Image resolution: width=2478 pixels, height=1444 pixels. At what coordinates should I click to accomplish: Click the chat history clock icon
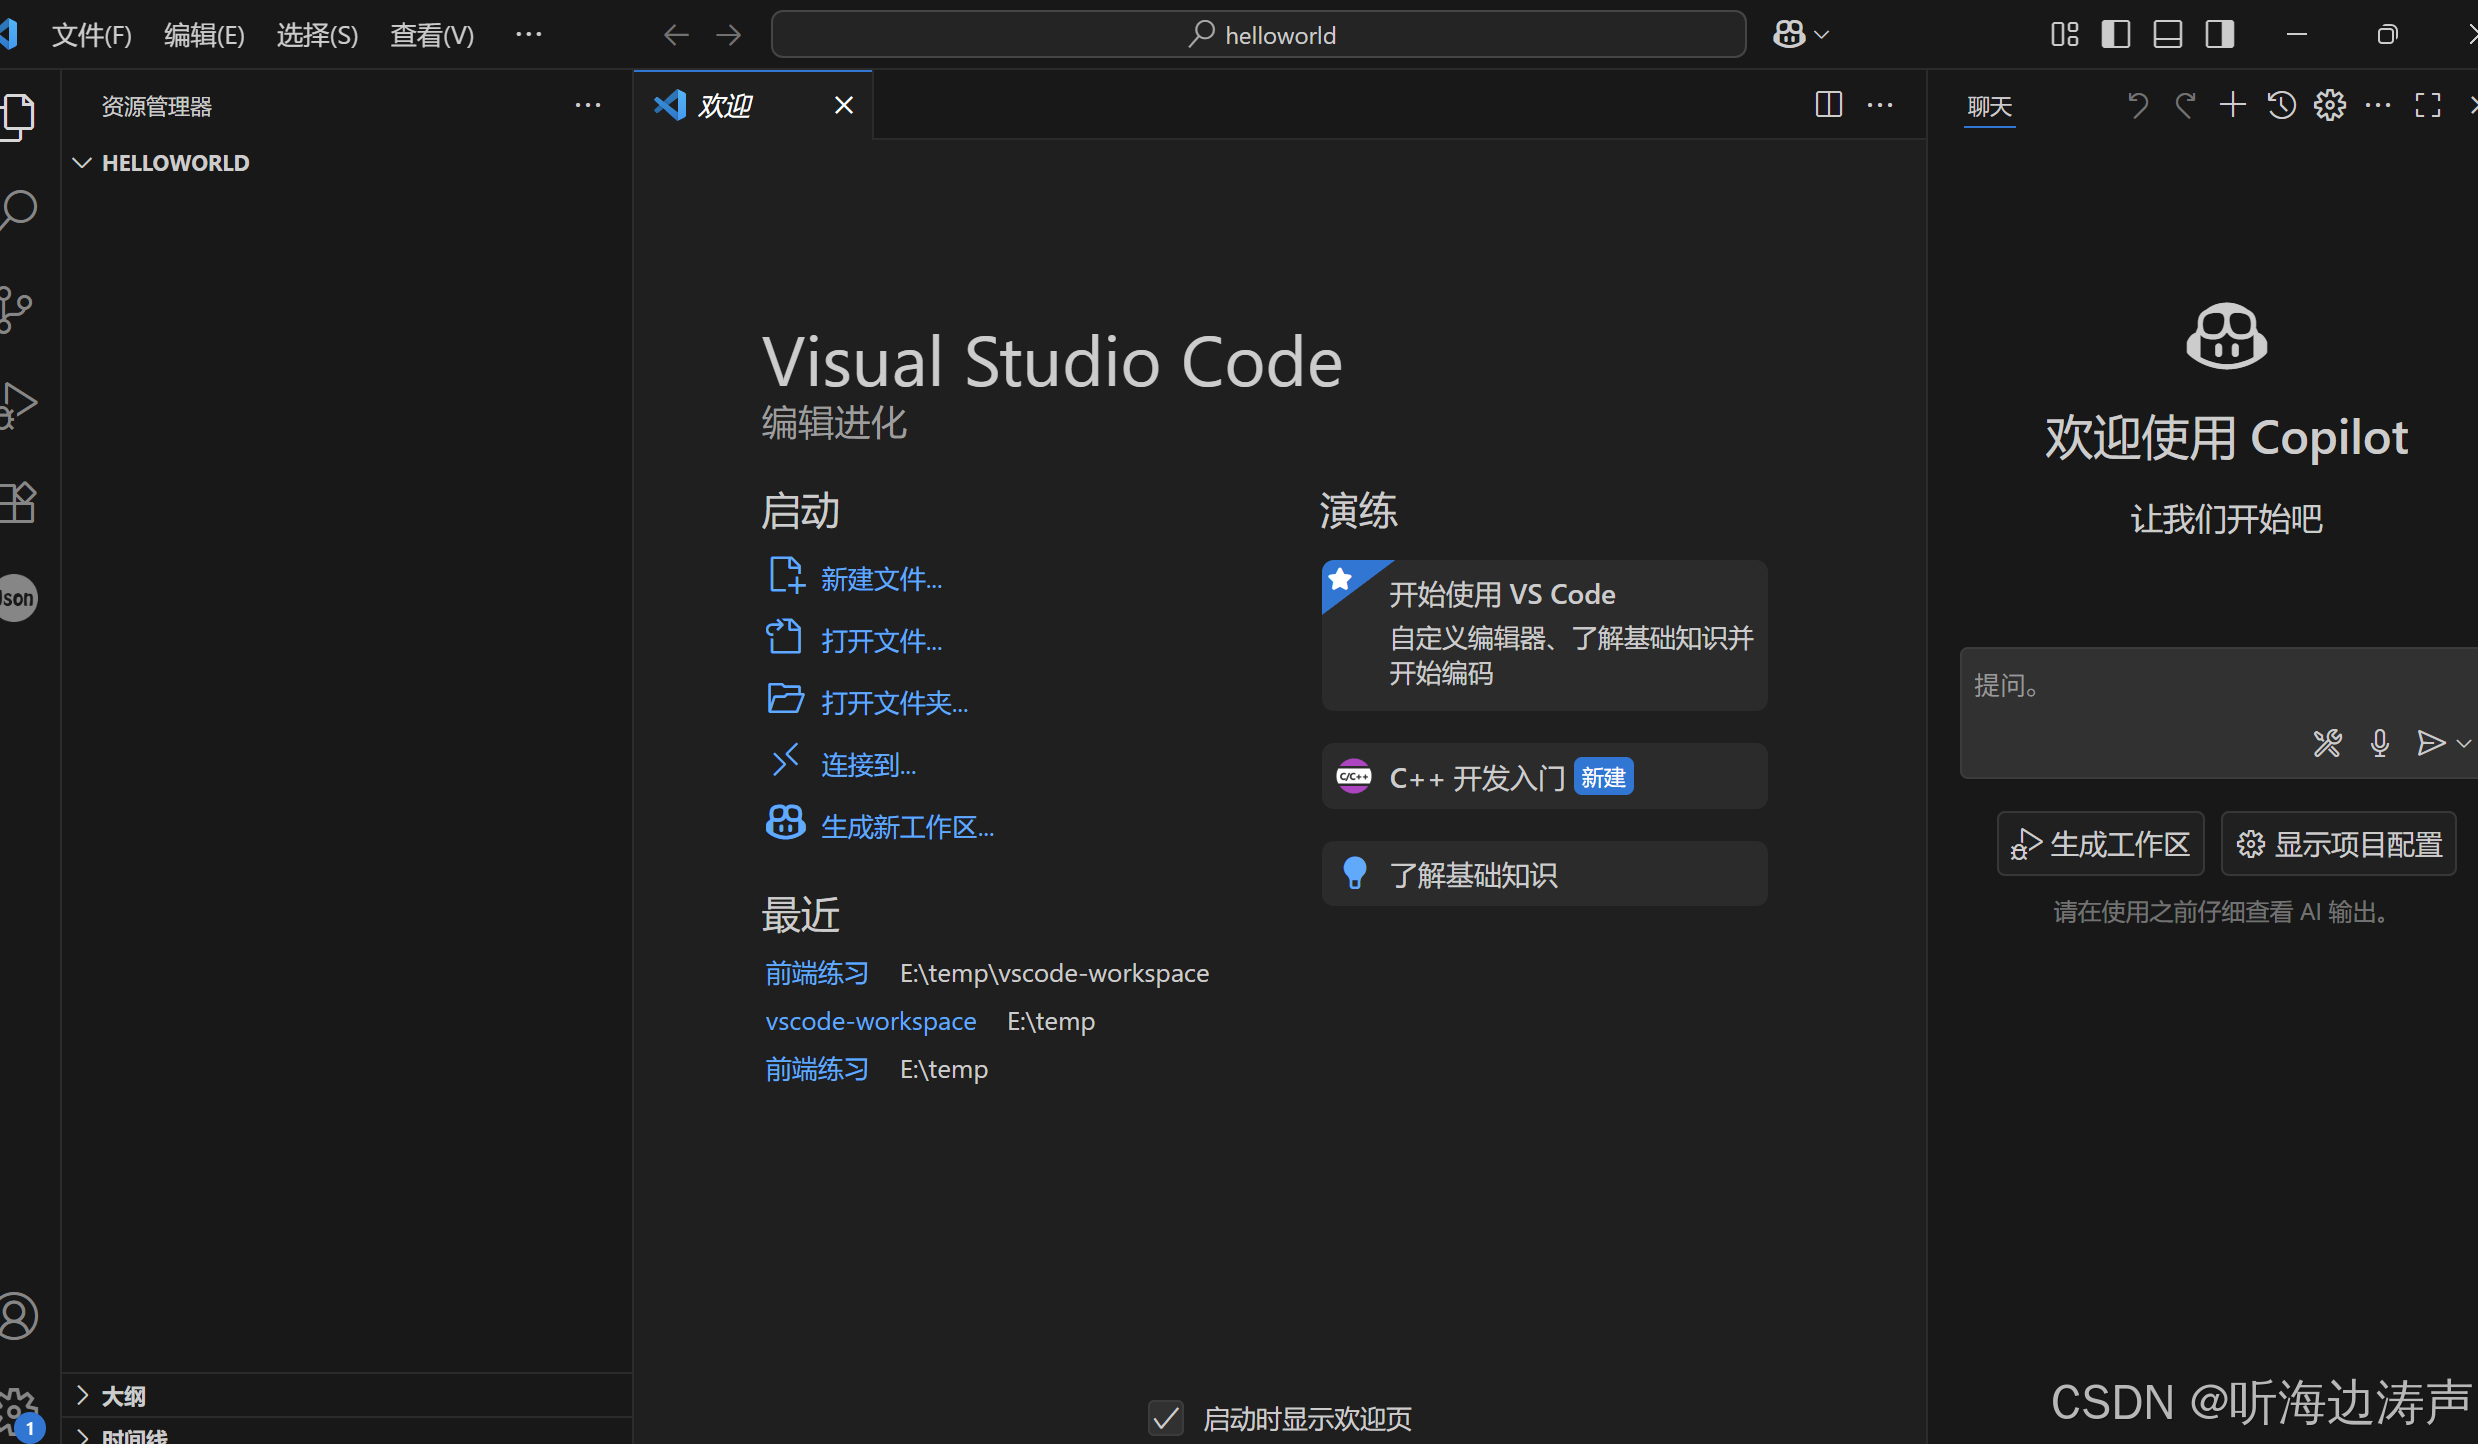pyautogui.click(x=2281, y=105)
